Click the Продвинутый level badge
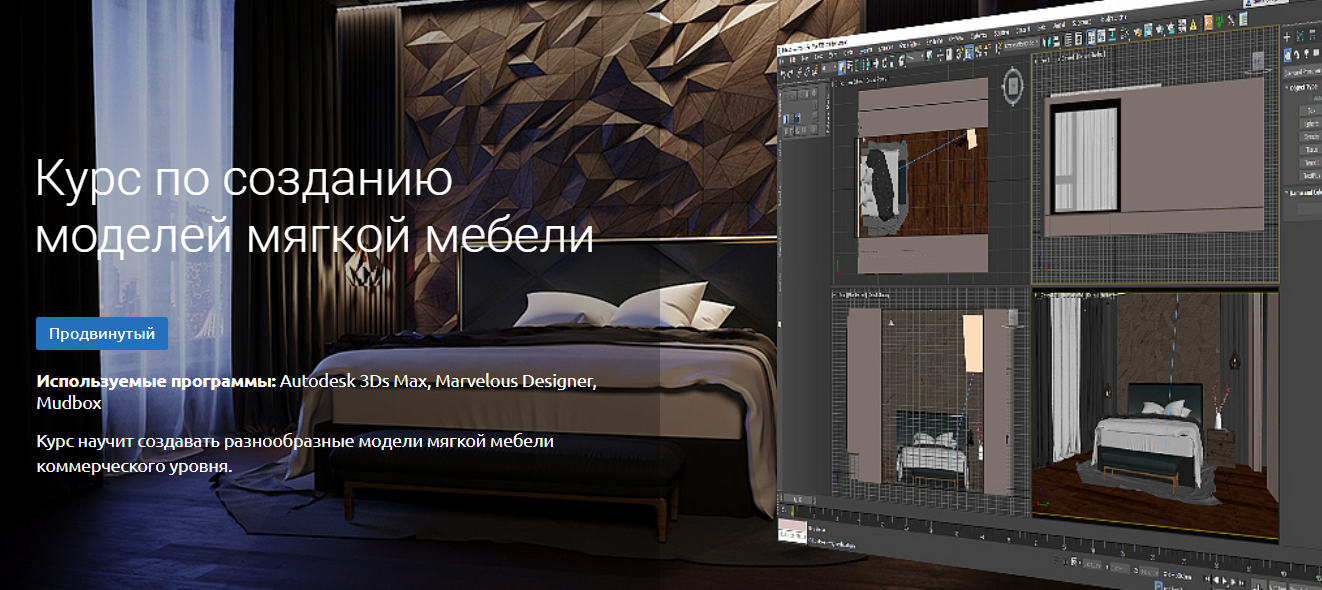1322x590 pixels. [100, 334]
